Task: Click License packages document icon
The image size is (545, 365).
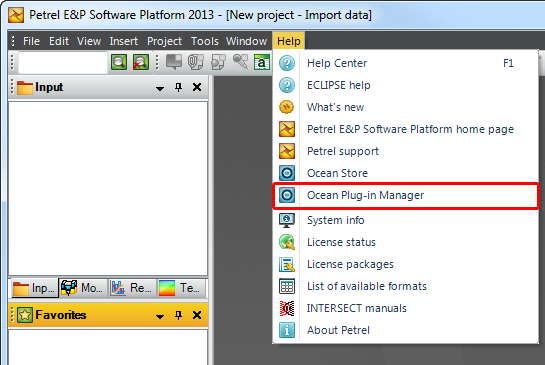Action: pyautogui.click(x=287, y=265)
